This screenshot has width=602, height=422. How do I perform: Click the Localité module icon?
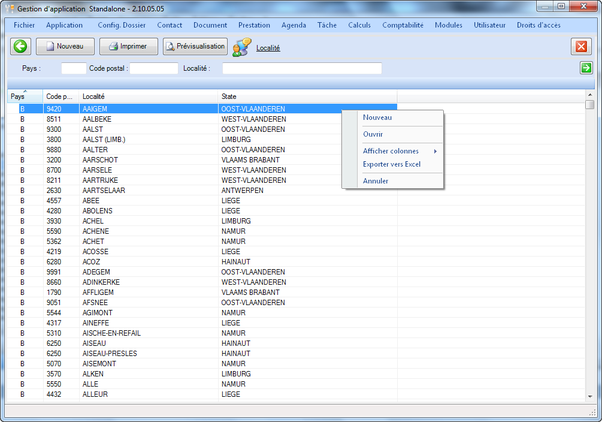(242, 47)
